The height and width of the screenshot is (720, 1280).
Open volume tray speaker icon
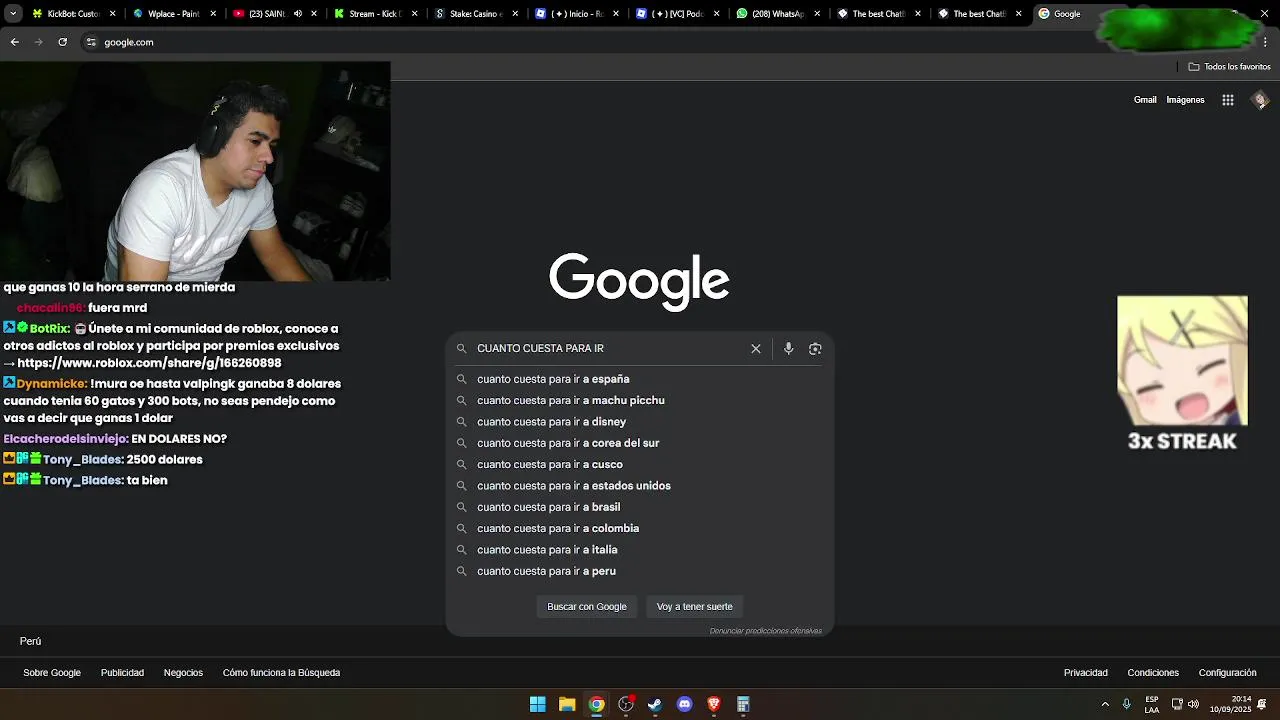point(1193,704)
